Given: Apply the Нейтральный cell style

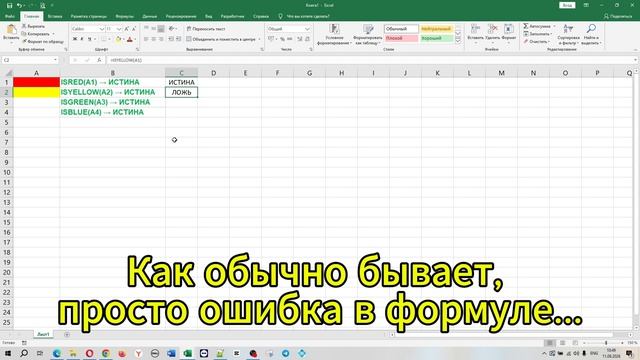Looking at the screenshot, I should point(436,29).
